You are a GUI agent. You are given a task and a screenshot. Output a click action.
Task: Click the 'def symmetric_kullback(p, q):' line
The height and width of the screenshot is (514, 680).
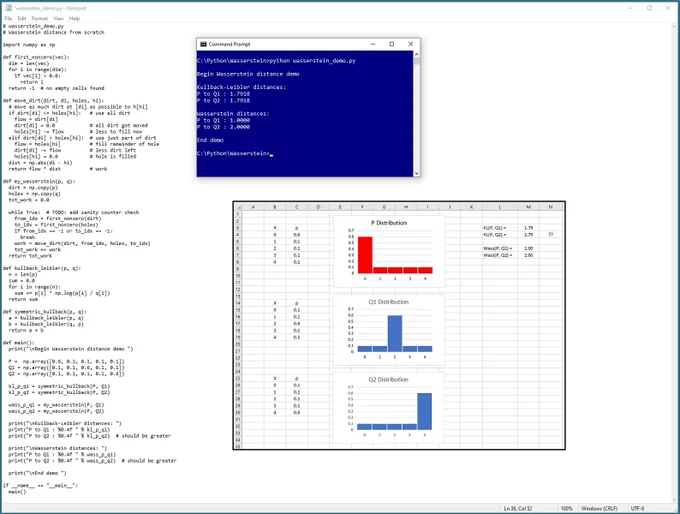click(x=45, y=311)
